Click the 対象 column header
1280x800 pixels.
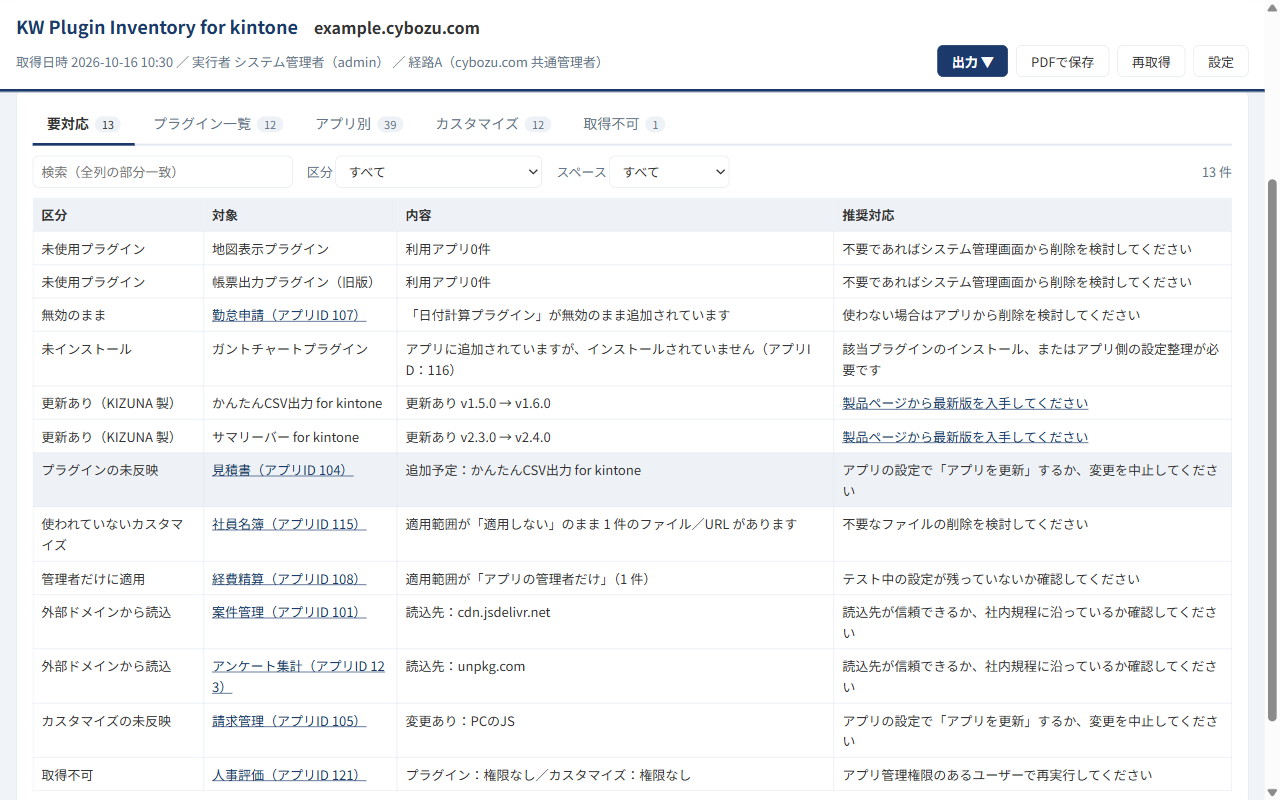[300, 215]
